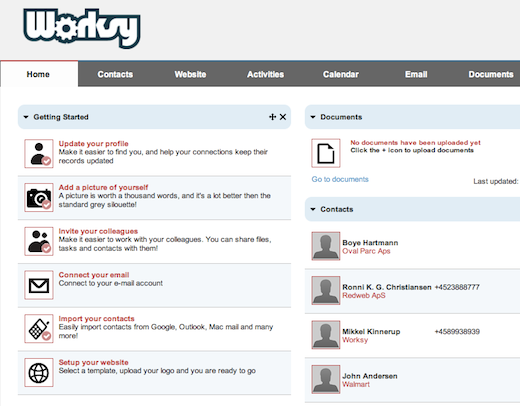The image size is (520, 406).
Task: Follow the Go to documents link
Action: pos(340,179)
